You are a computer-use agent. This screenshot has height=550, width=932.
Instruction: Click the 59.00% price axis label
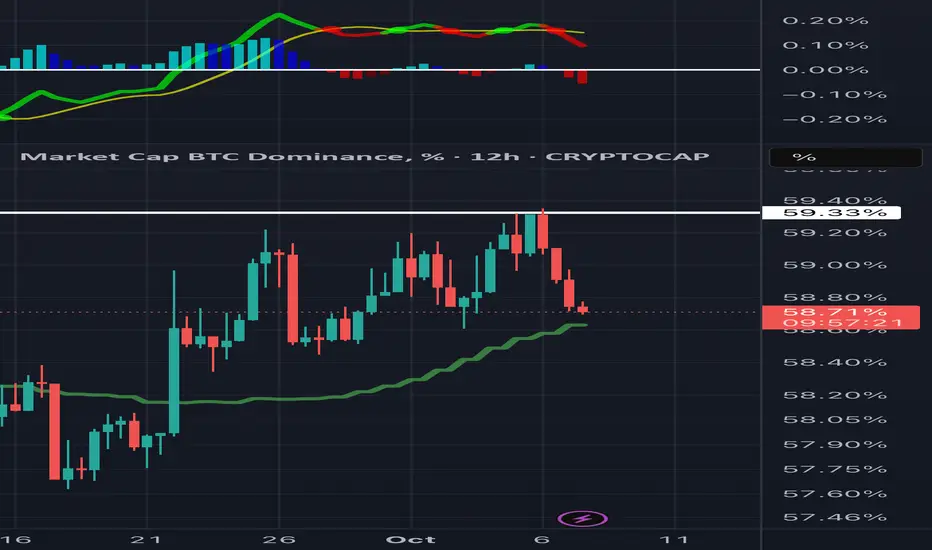[835, 265]
